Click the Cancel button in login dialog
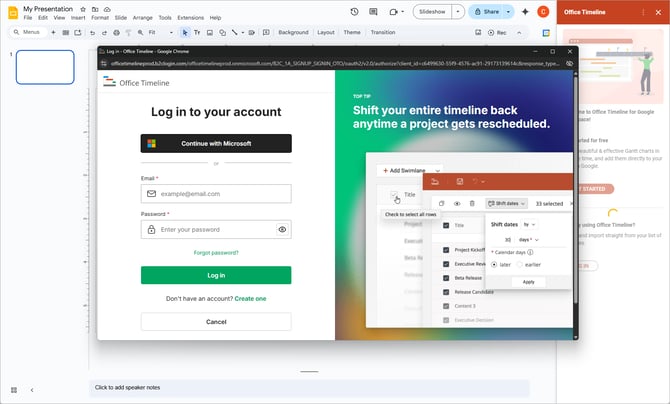Screen dimensions: 670x404 216,321
